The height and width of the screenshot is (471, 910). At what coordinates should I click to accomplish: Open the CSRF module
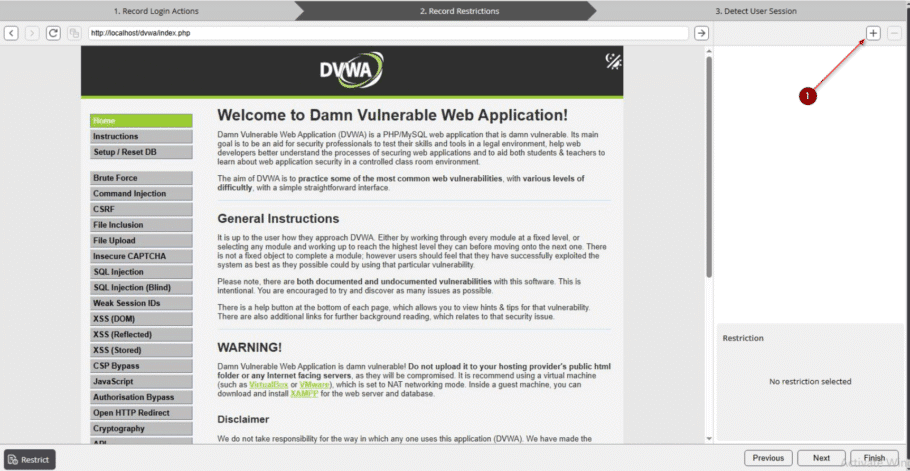[141, 209]
